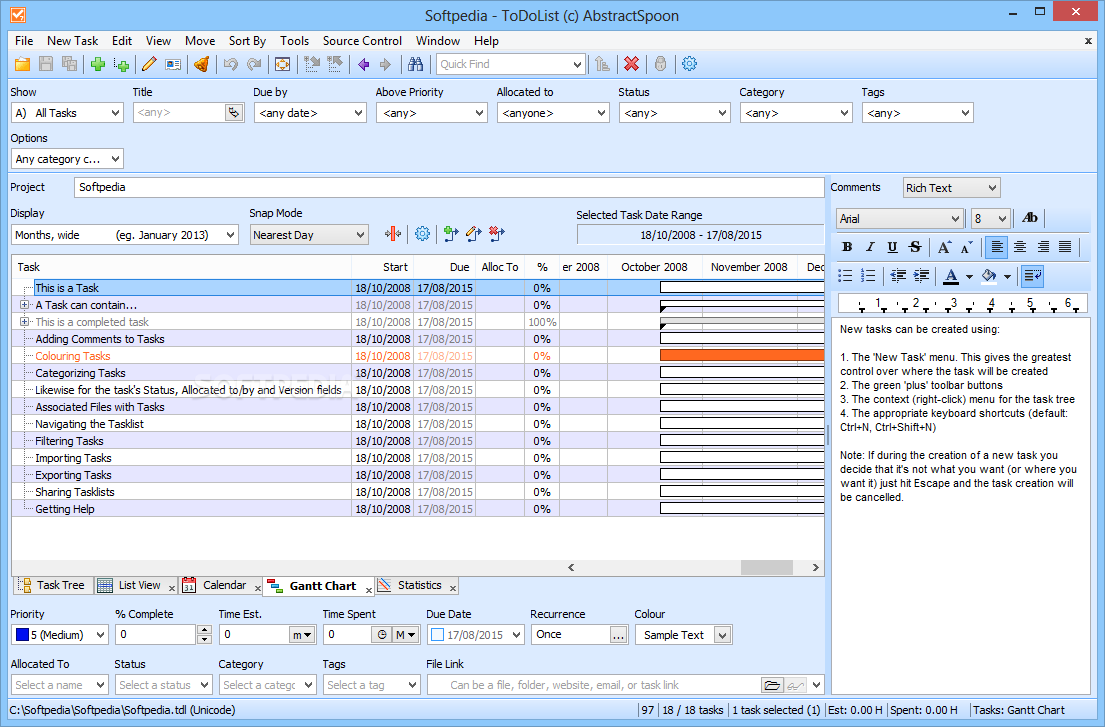The height and width of the screenshot is (727, 1105).
Task: Open the Rich Text comments format dropdown
Action: [x=951, y=188]
